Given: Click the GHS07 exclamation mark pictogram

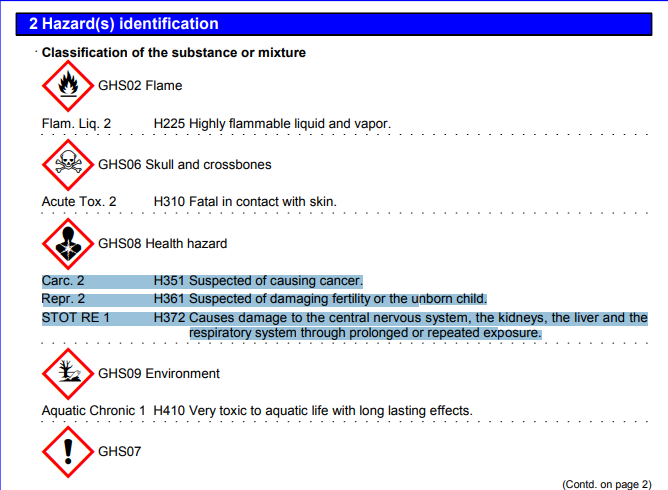Looking at the screenshot, I should click(68, 451).
